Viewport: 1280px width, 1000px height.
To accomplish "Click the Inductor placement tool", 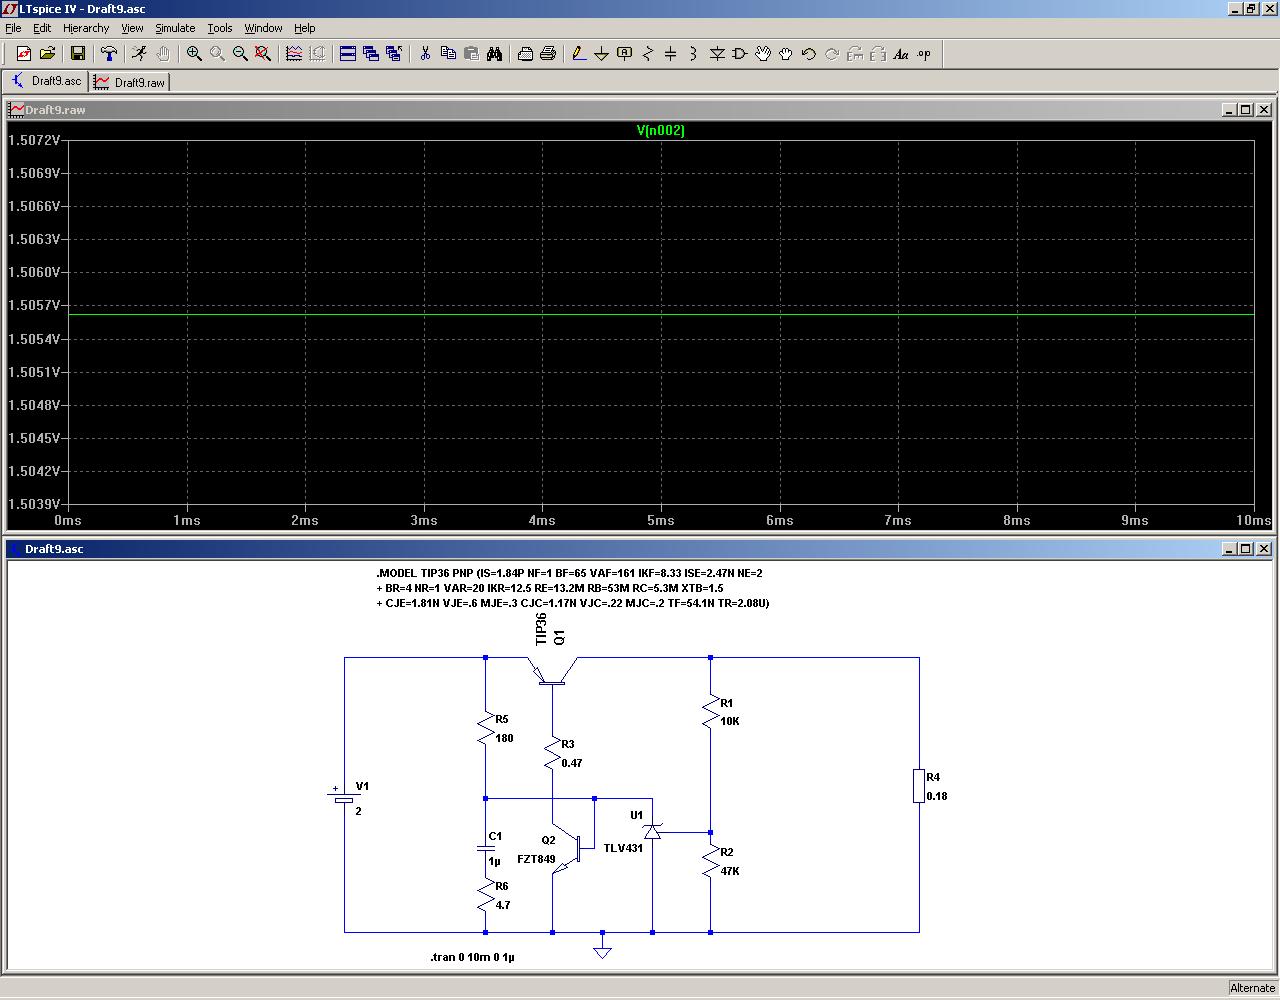I will (x=694, y=54).
